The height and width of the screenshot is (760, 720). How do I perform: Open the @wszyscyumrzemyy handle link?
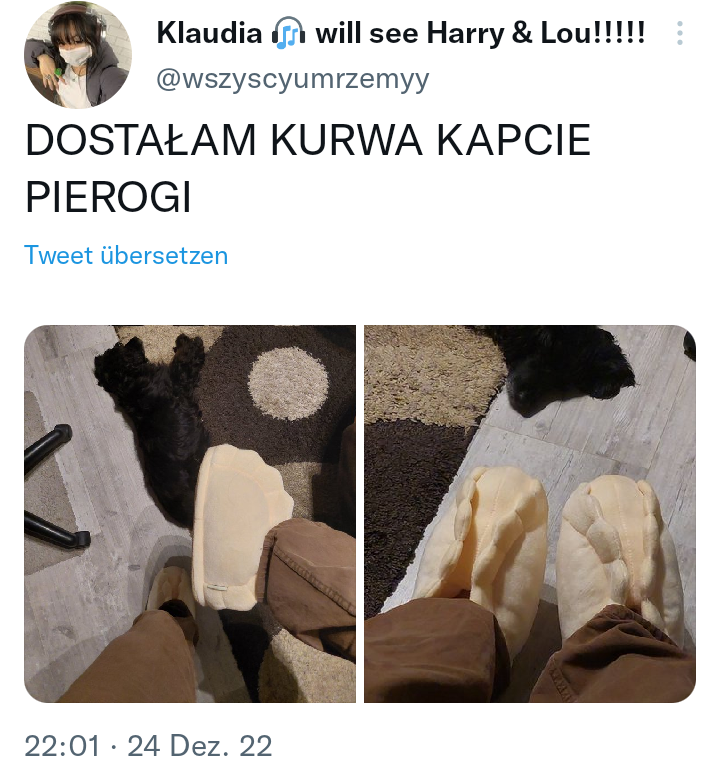293,79
